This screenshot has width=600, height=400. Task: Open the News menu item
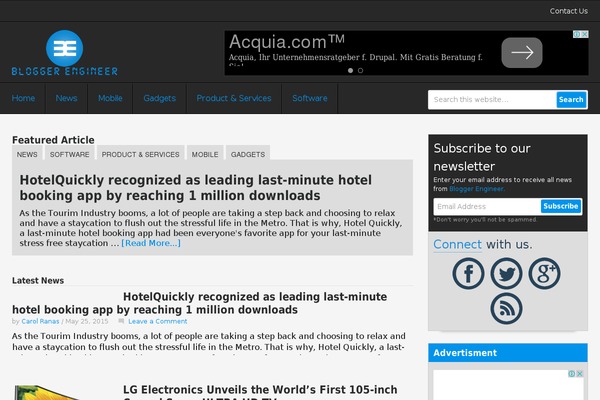pos(67,98)
